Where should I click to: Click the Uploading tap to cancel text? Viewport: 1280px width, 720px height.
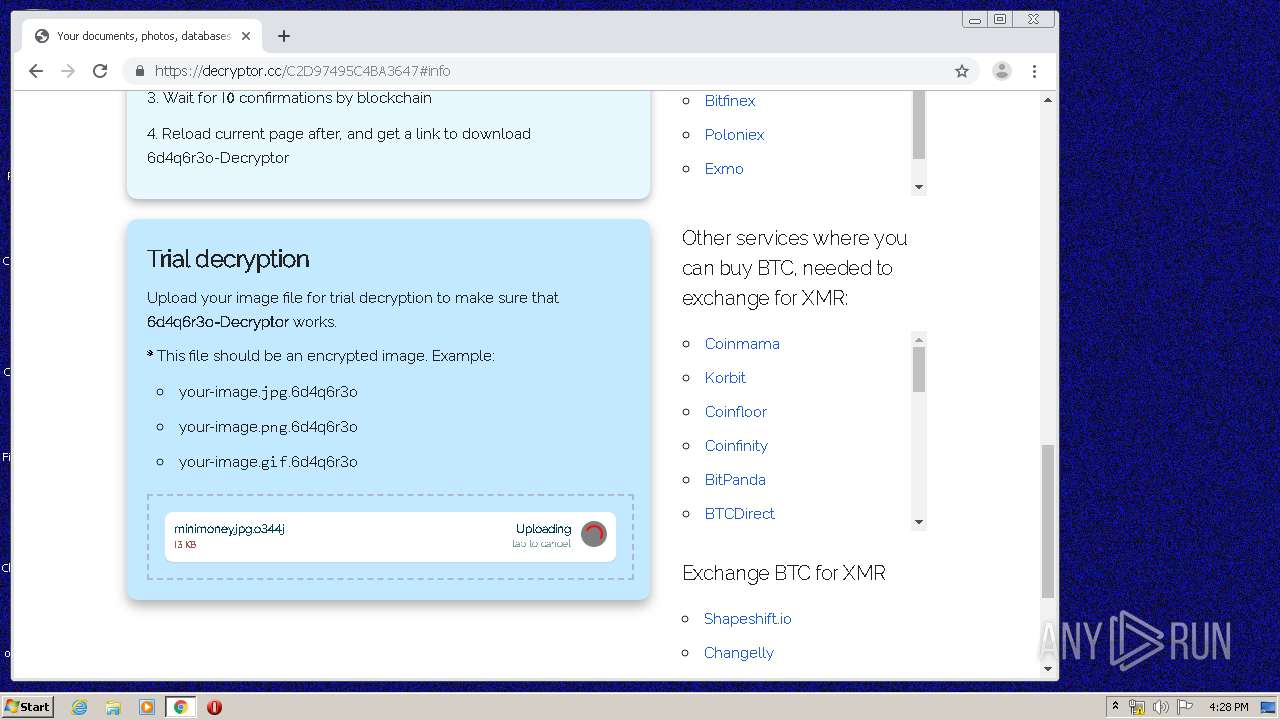point(542,536)
